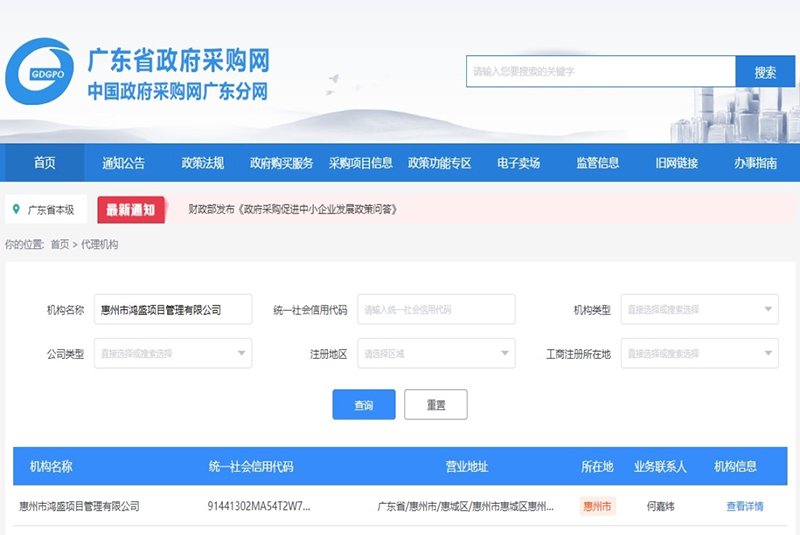Image resolution: width=800 pixels, height=535 pixels.
Task: Open the 首页 navigation tab
Action: click(44, 163)
